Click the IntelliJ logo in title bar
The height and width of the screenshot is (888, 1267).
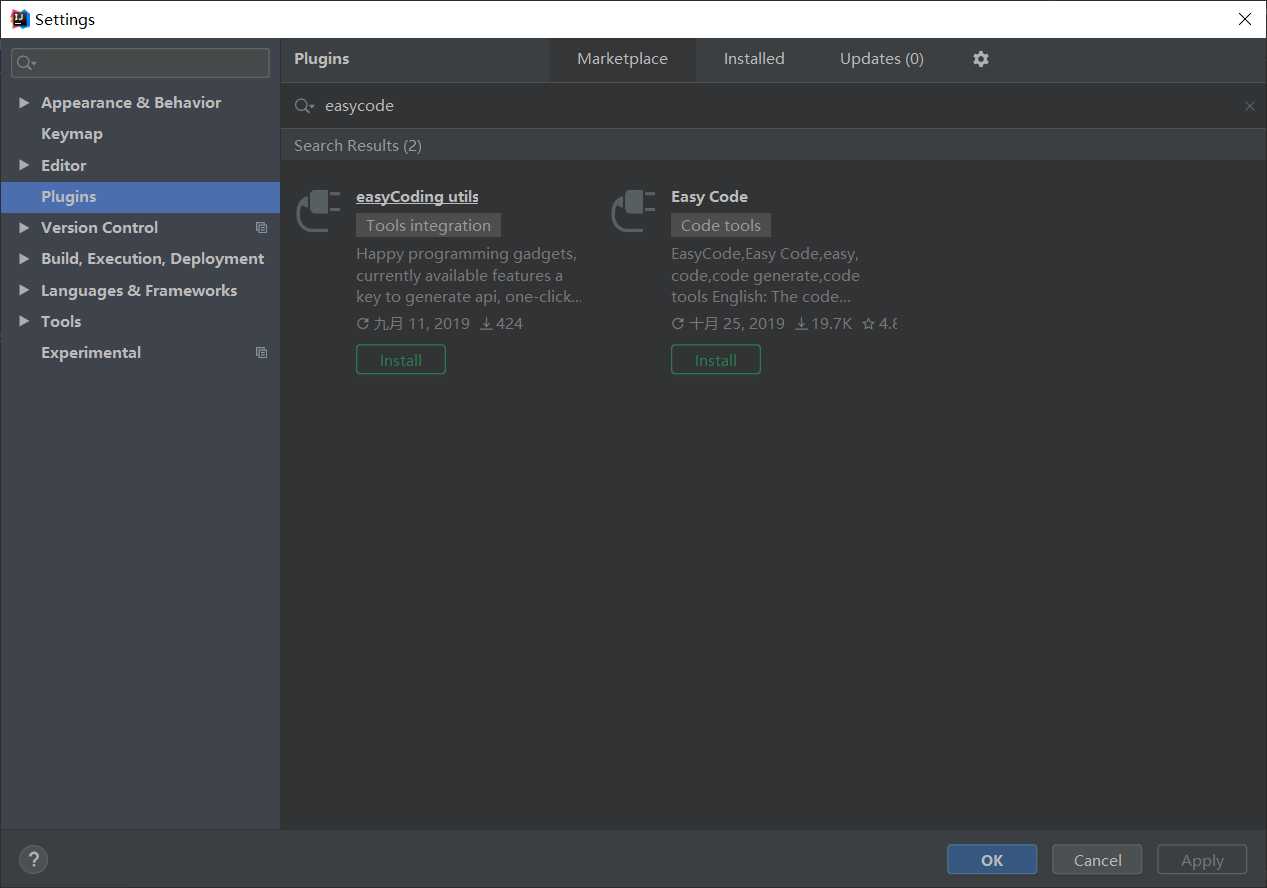pos(19,19)
